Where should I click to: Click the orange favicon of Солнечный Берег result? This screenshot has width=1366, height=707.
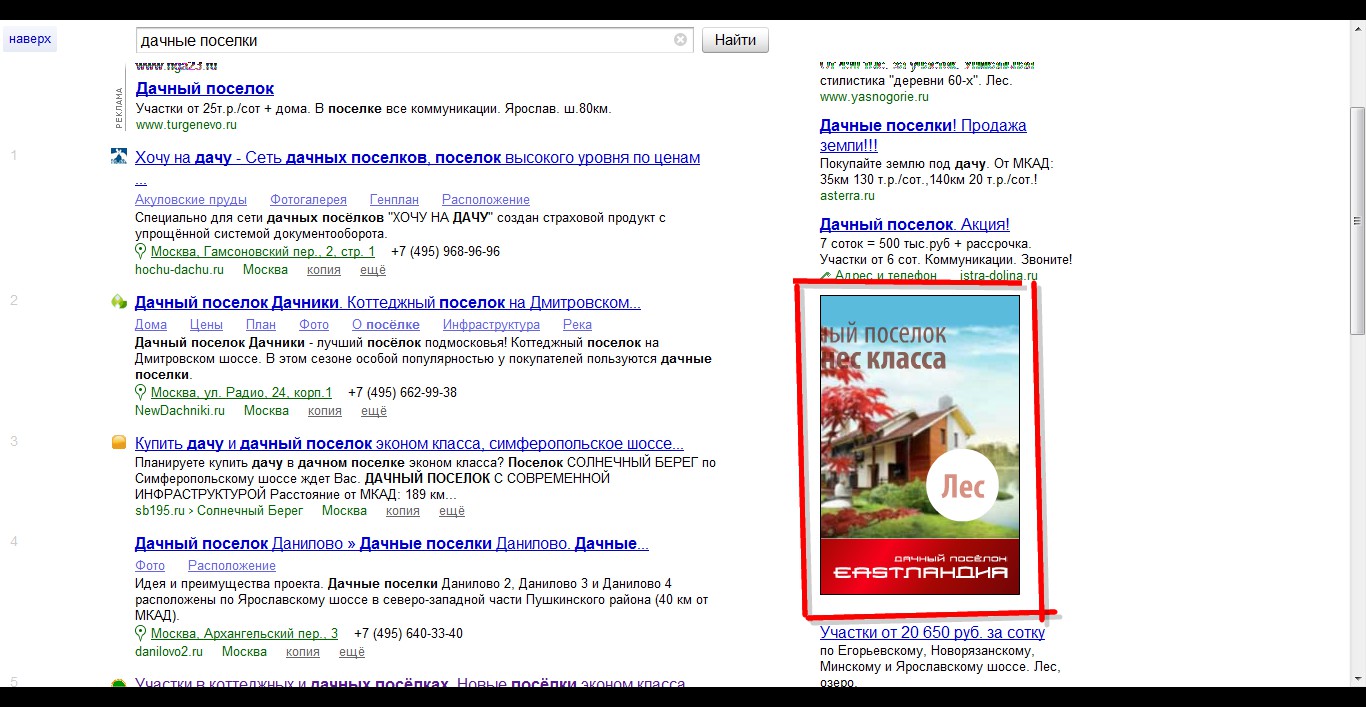119,442
